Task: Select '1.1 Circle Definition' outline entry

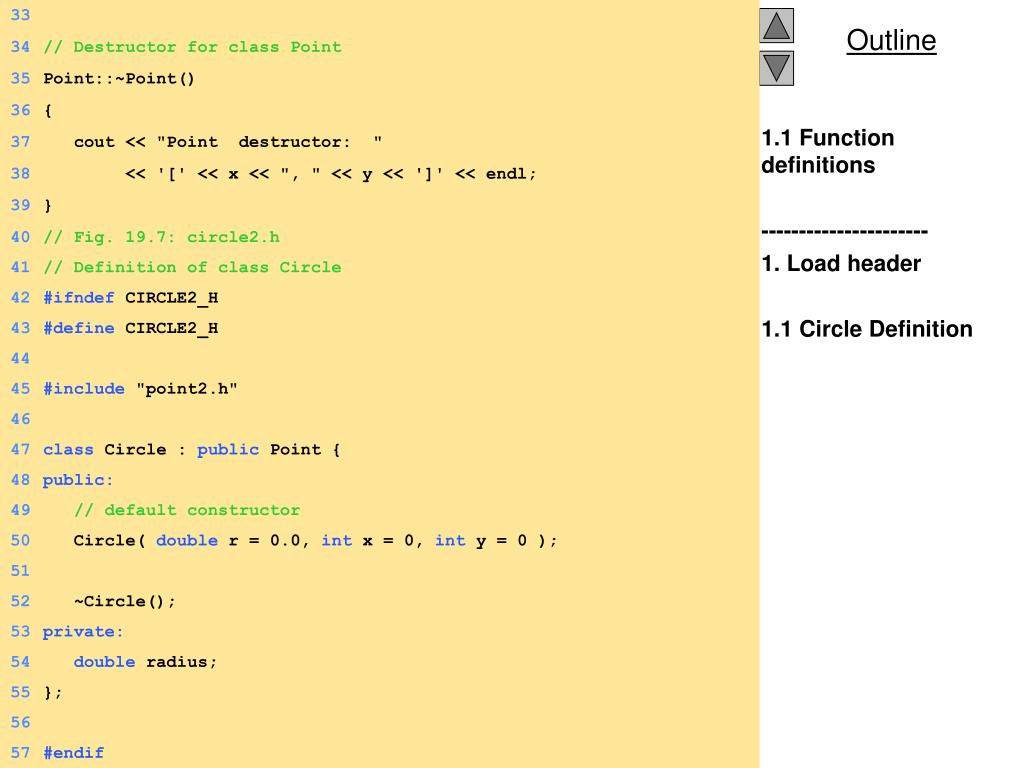Action: (867, 328)
